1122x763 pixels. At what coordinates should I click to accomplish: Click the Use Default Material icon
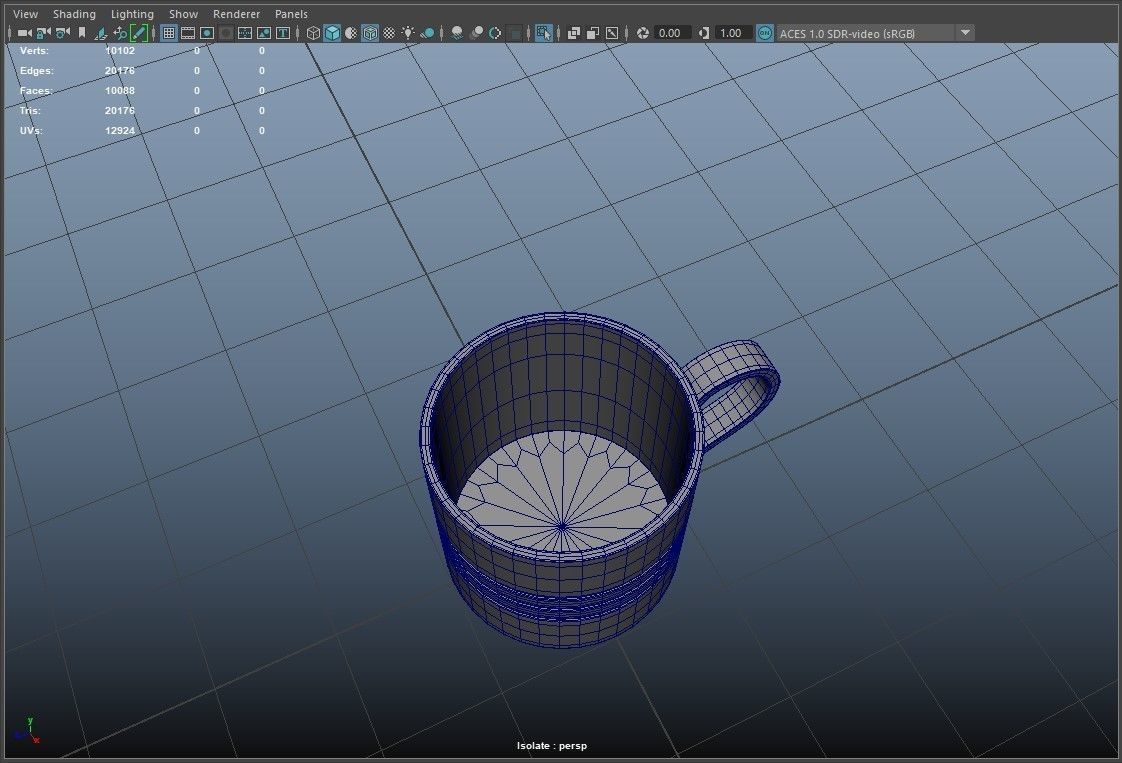(x=351, y=33)
